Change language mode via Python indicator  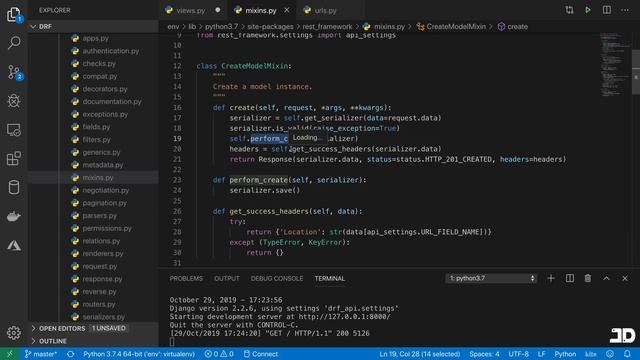[x=565, y=354]
